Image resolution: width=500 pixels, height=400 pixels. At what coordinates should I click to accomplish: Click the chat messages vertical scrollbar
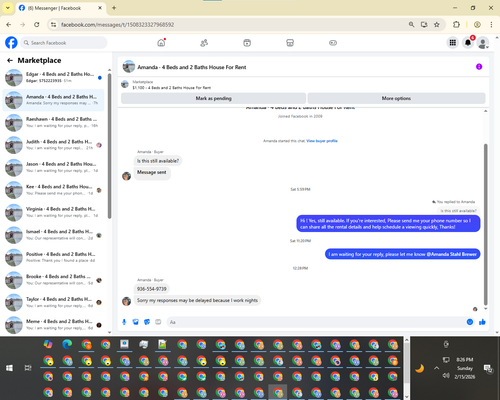coord(486,224)
